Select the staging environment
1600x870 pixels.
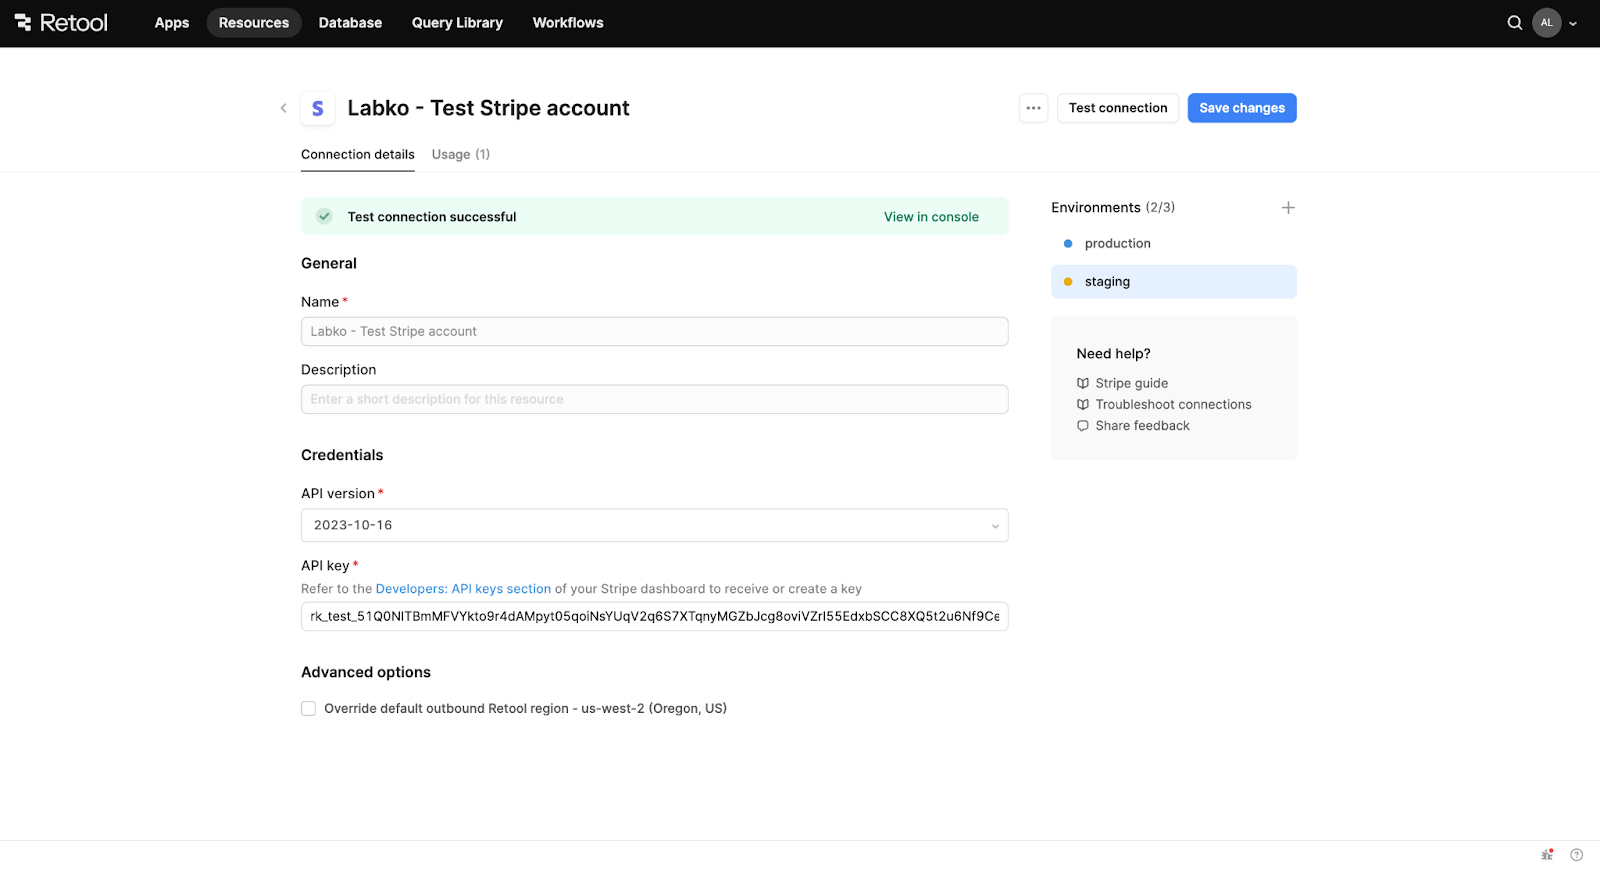[1174, 282]
